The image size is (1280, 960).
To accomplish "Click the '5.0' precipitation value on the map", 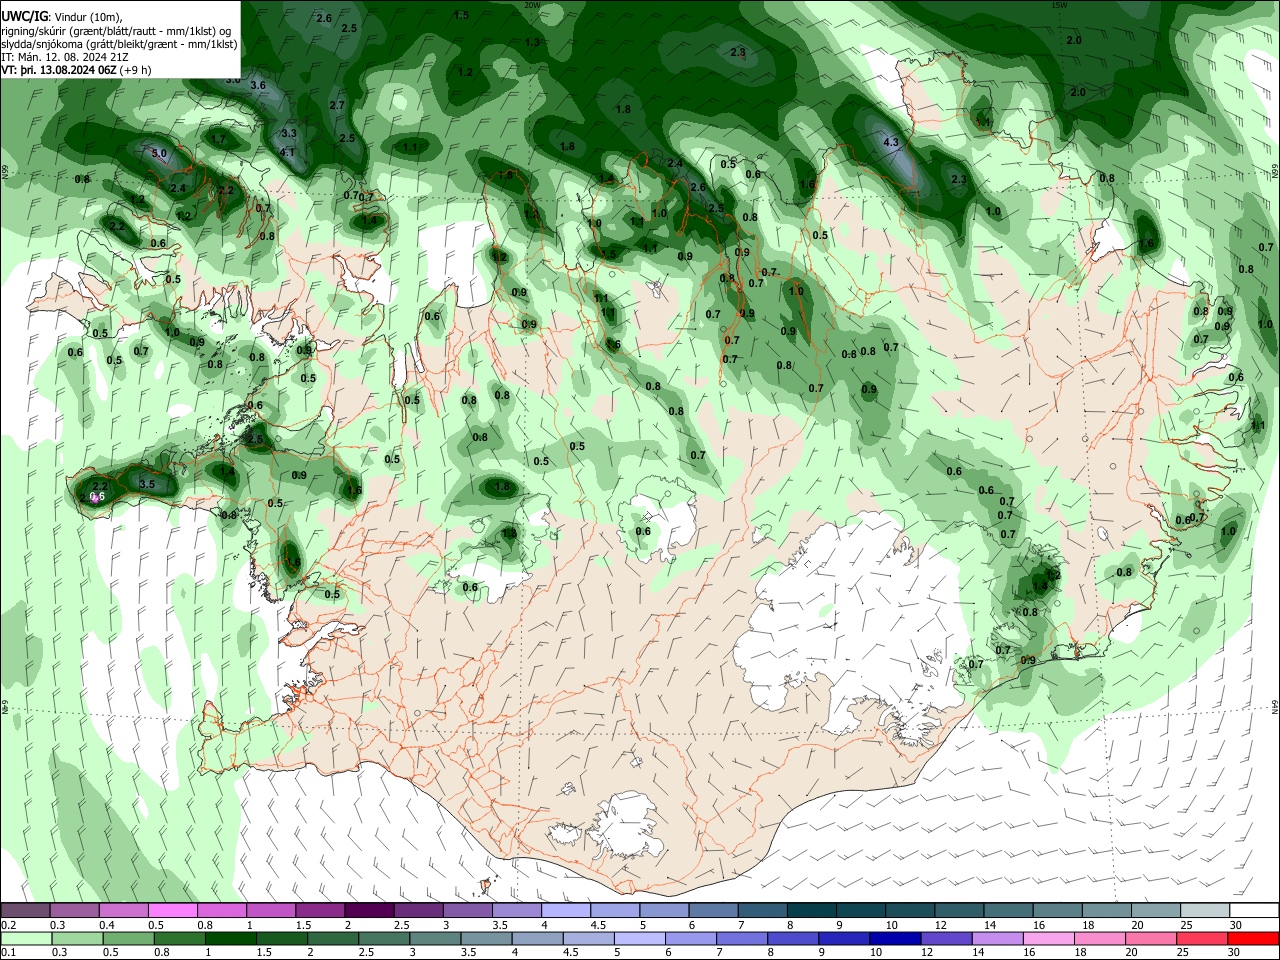I will point(159,153).
